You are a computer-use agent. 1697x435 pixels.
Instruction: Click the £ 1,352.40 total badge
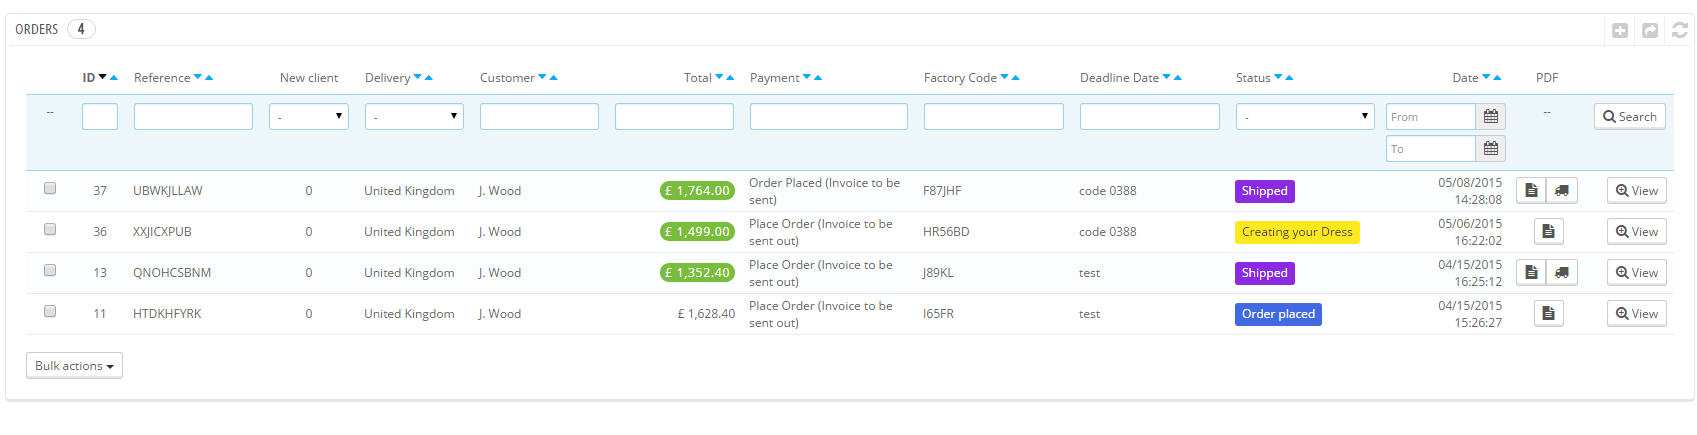pos(697,273)
